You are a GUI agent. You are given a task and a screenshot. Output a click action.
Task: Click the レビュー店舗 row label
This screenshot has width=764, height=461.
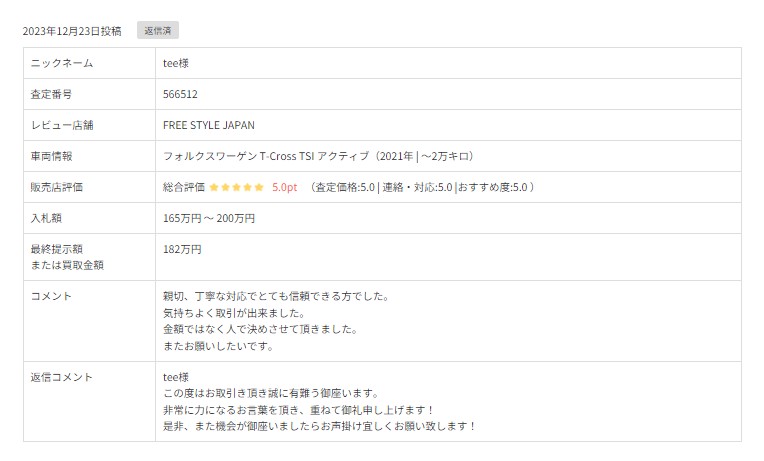pos(62,125)
